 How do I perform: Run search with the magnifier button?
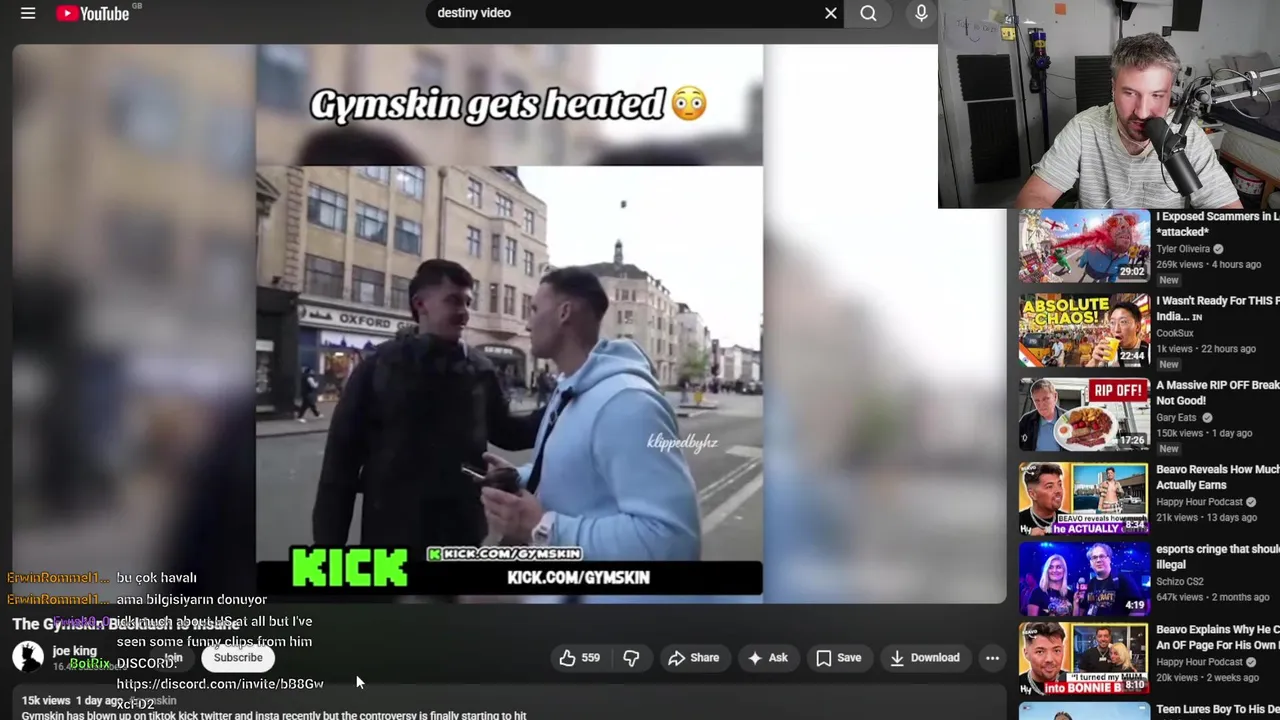[x=868, y=13]
